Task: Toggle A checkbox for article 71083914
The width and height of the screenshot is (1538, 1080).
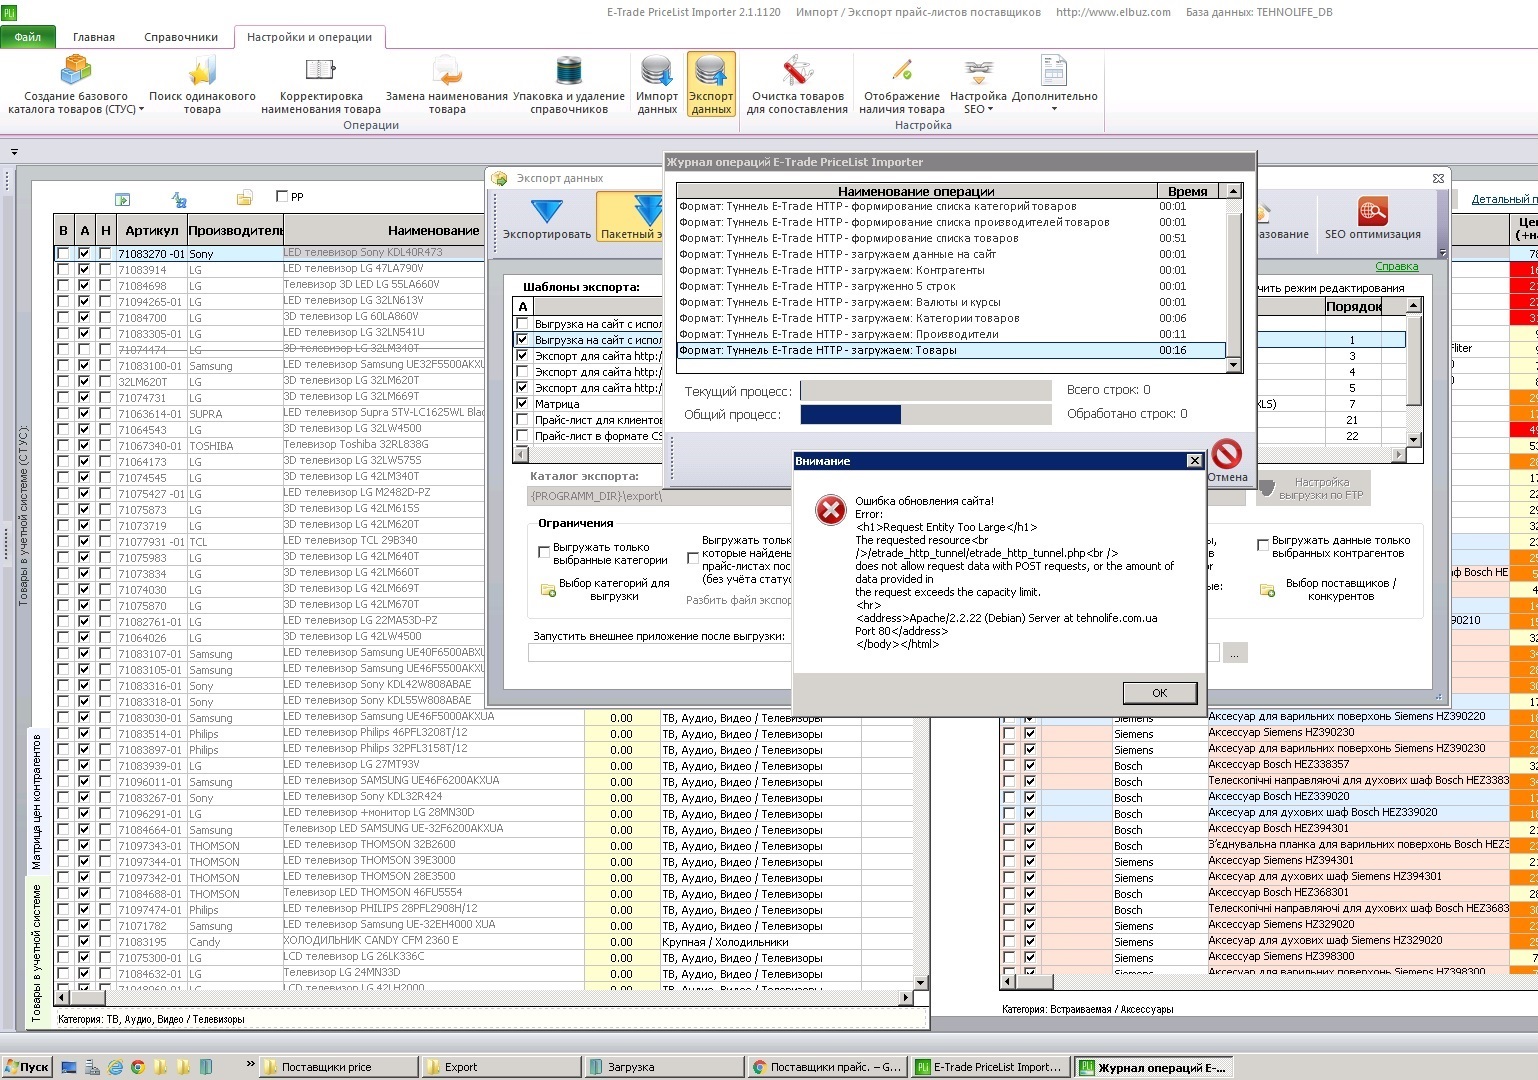Action: [84, 270]
